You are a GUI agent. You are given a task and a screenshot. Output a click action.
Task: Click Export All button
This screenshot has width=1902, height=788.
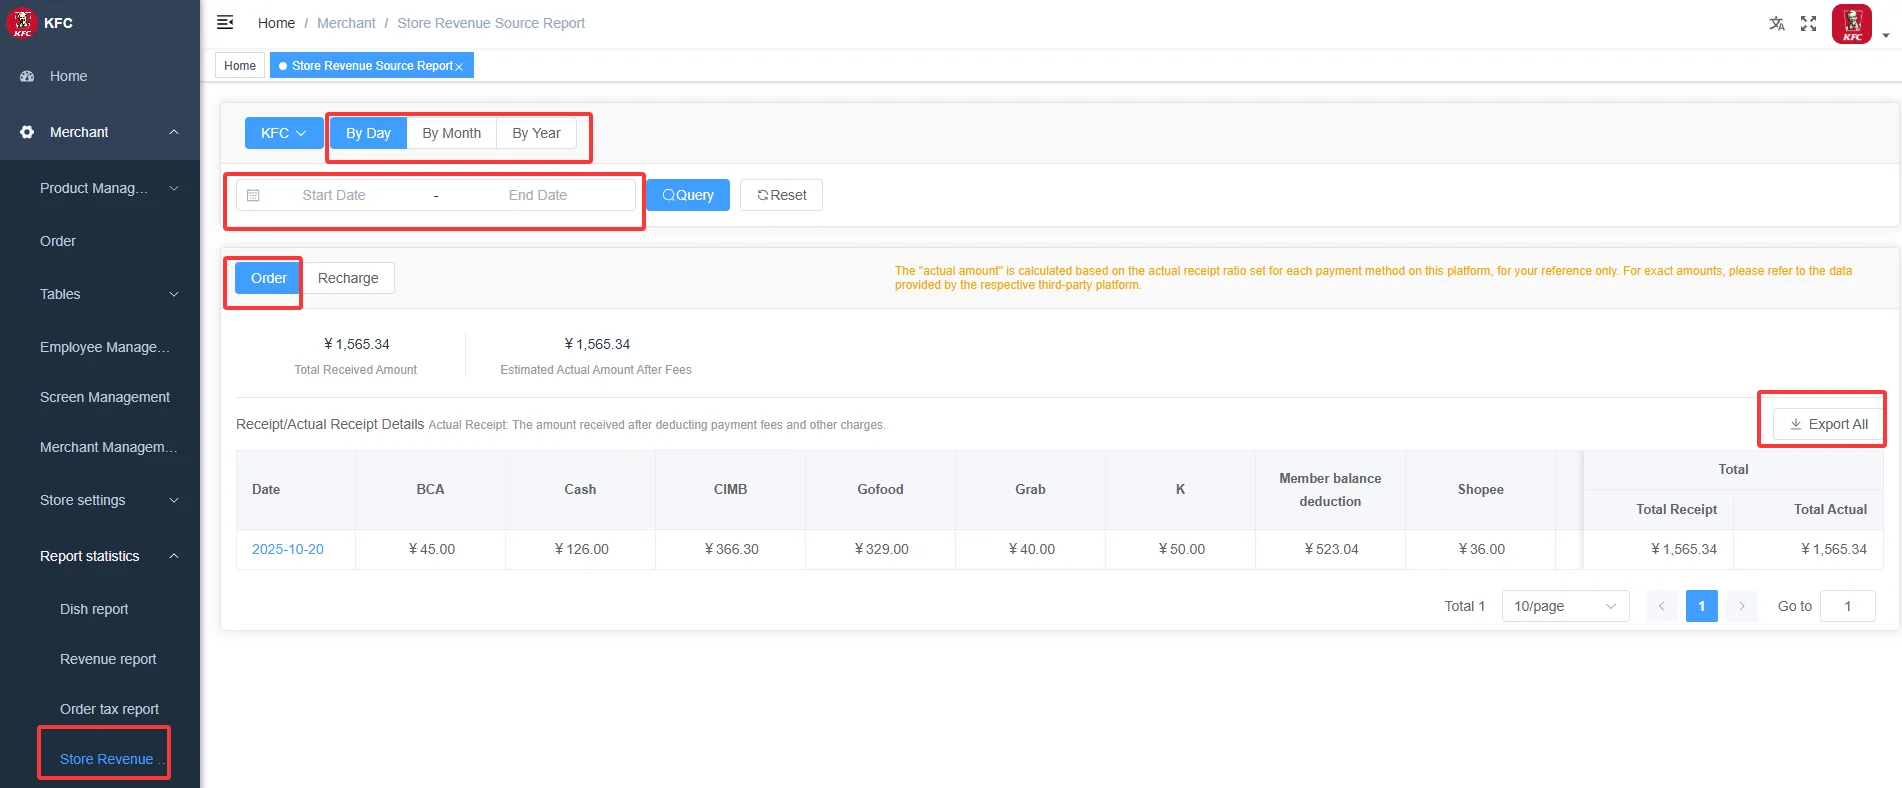[1828, 424]
